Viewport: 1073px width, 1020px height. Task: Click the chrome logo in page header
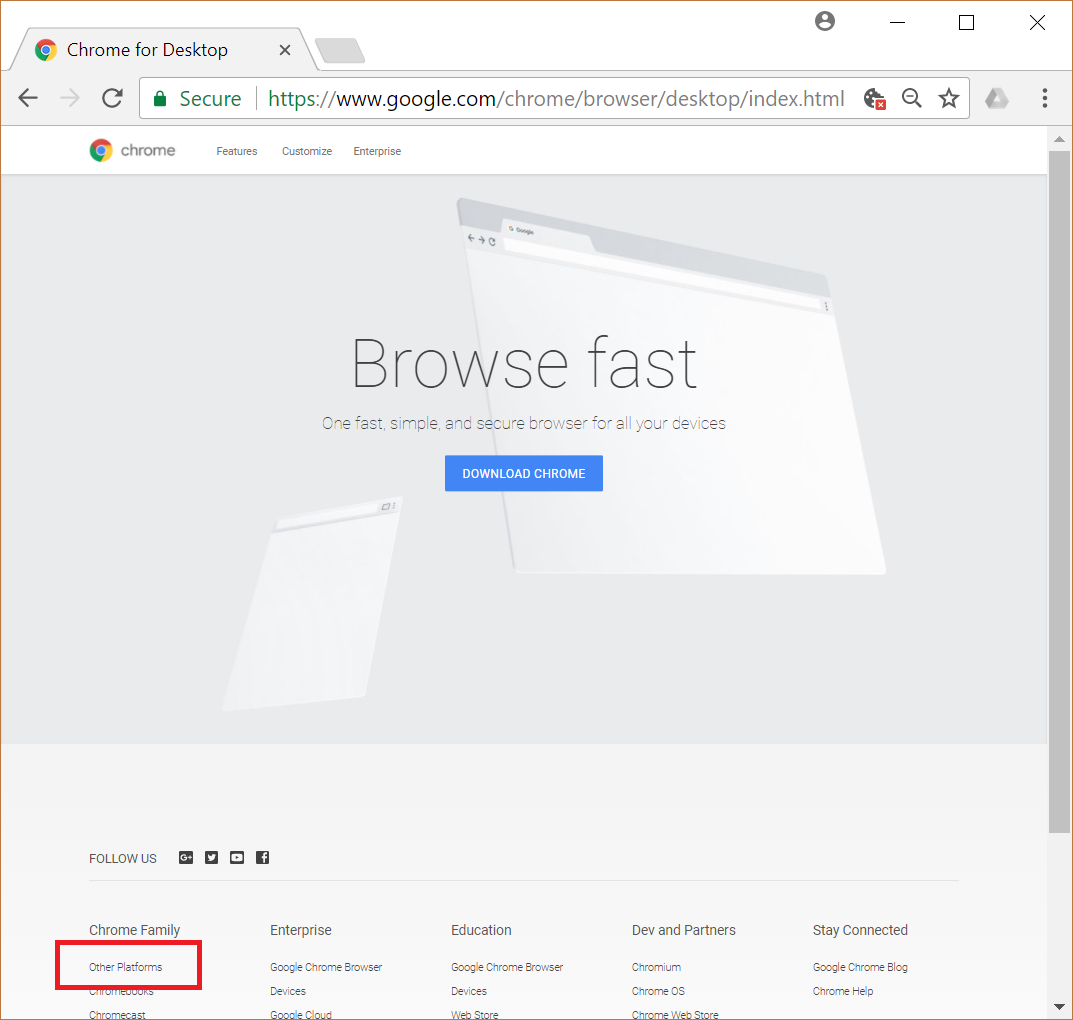[132, 151]
